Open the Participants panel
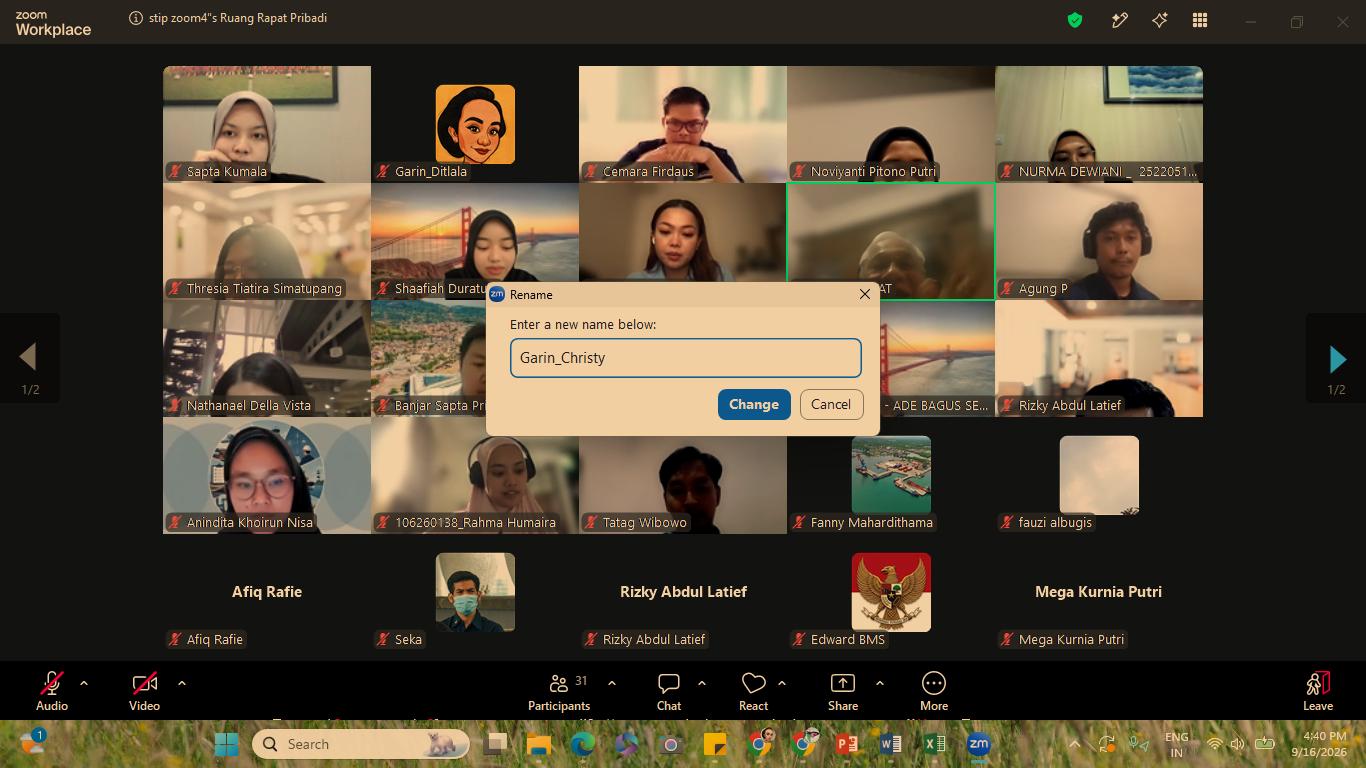1366x768 pixels. pyautogui.click(x=559, y=690)
